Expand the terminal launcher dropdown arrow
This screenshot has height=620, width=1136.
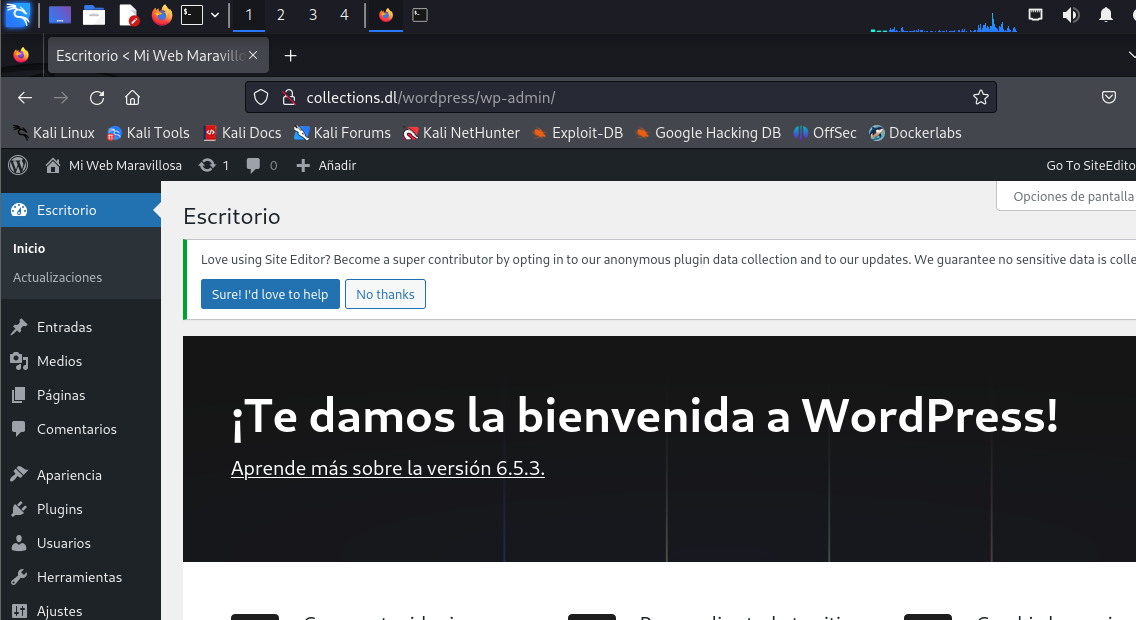click(215, 14)
